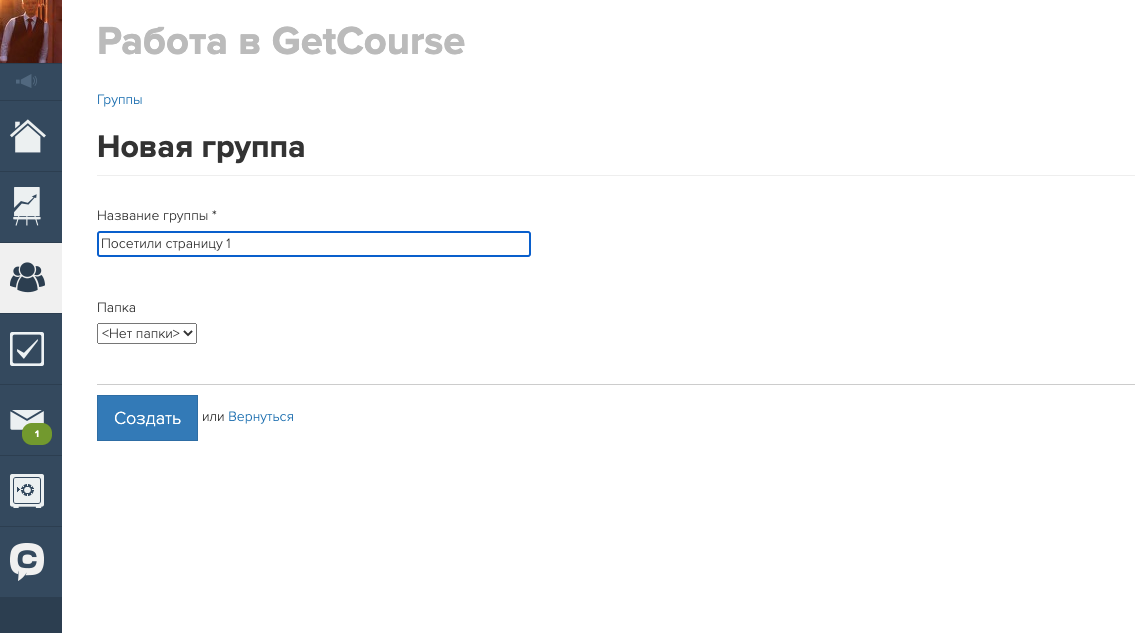Toggle the megaphone sound icon

point(28,81)
